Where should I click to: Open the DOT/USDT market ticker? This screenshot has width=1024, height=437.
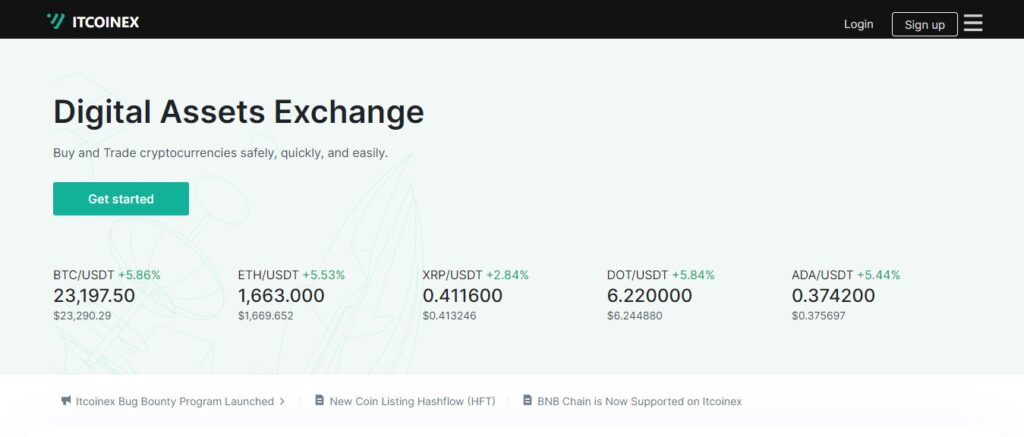click(638, 274)
